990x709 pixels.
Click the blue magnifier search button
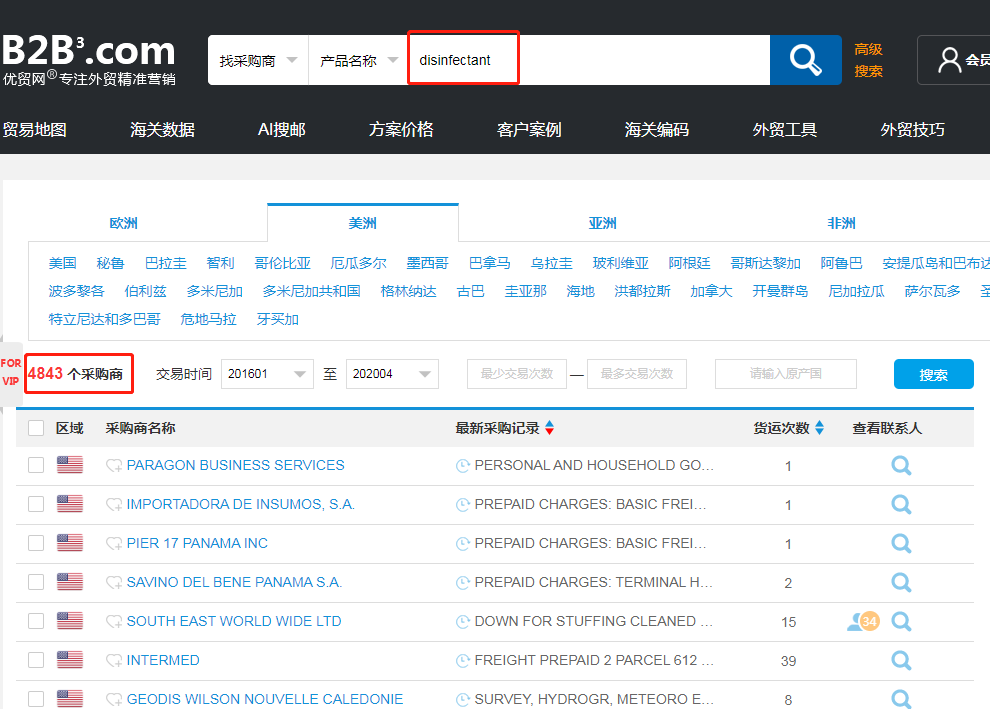click(805, 61)
